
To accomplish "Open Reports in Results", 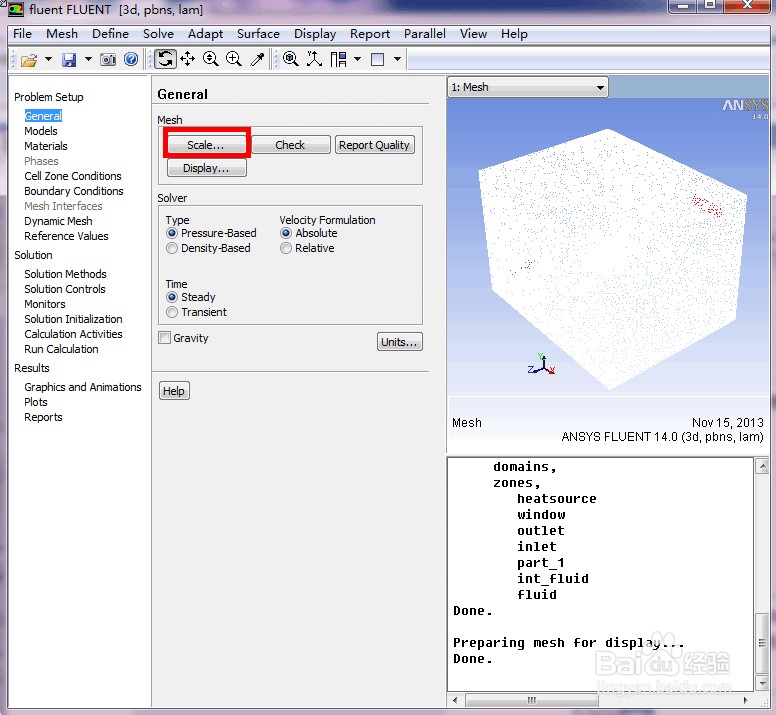I will [44, 417].
